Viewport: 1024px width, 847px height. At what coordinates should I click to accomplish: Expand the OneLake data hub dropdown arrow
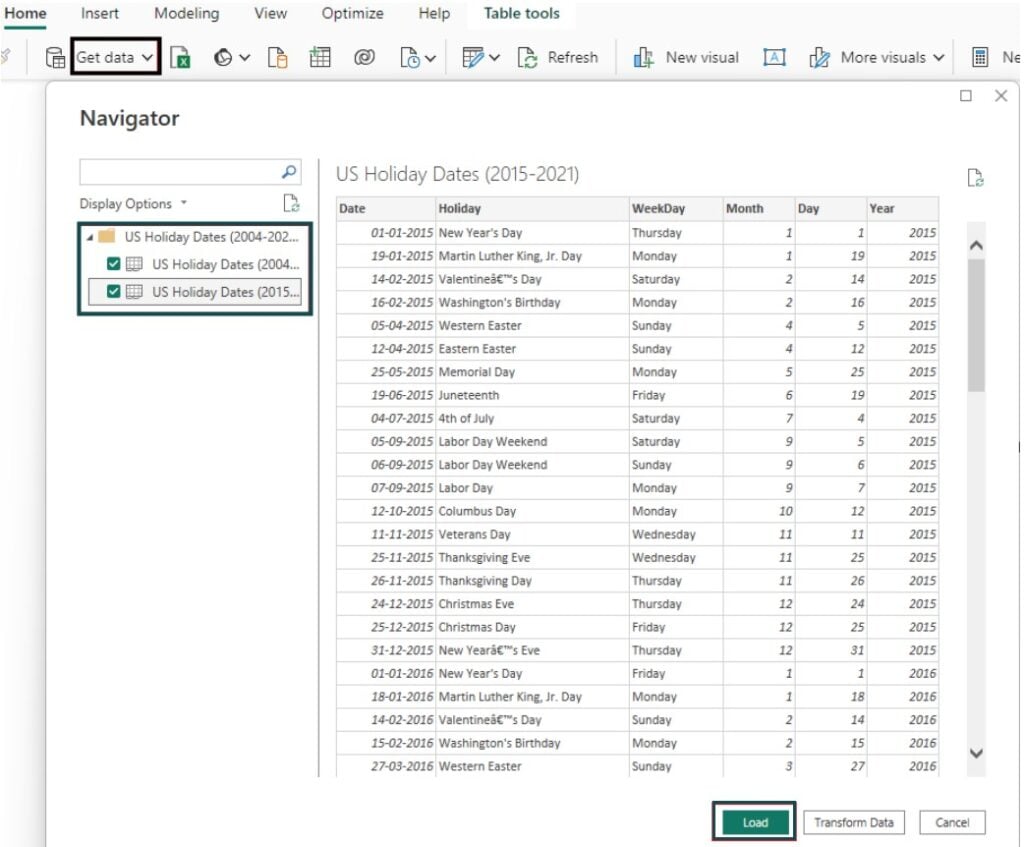(244, 57)
